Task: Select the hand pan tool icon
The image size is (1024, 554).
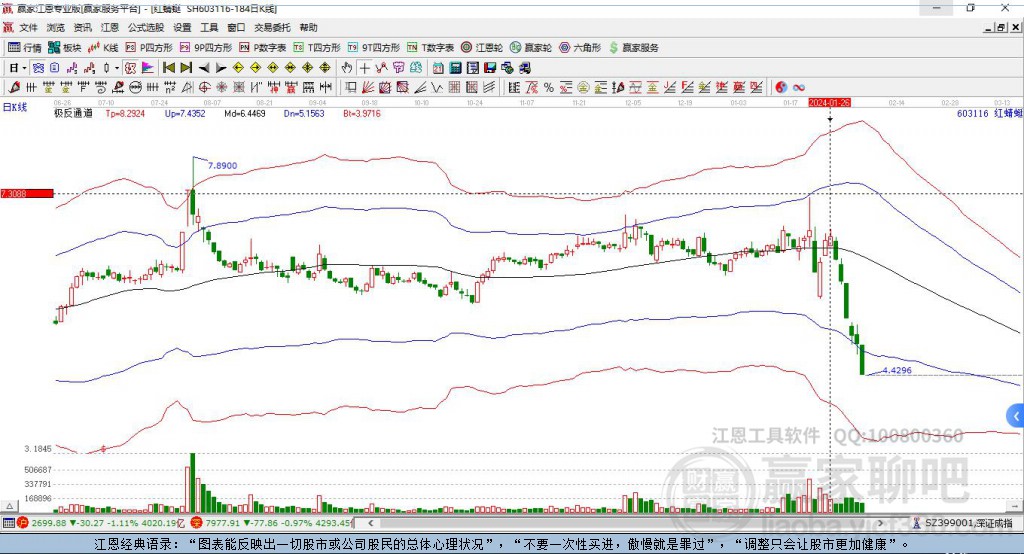Action: click(347, 68)
